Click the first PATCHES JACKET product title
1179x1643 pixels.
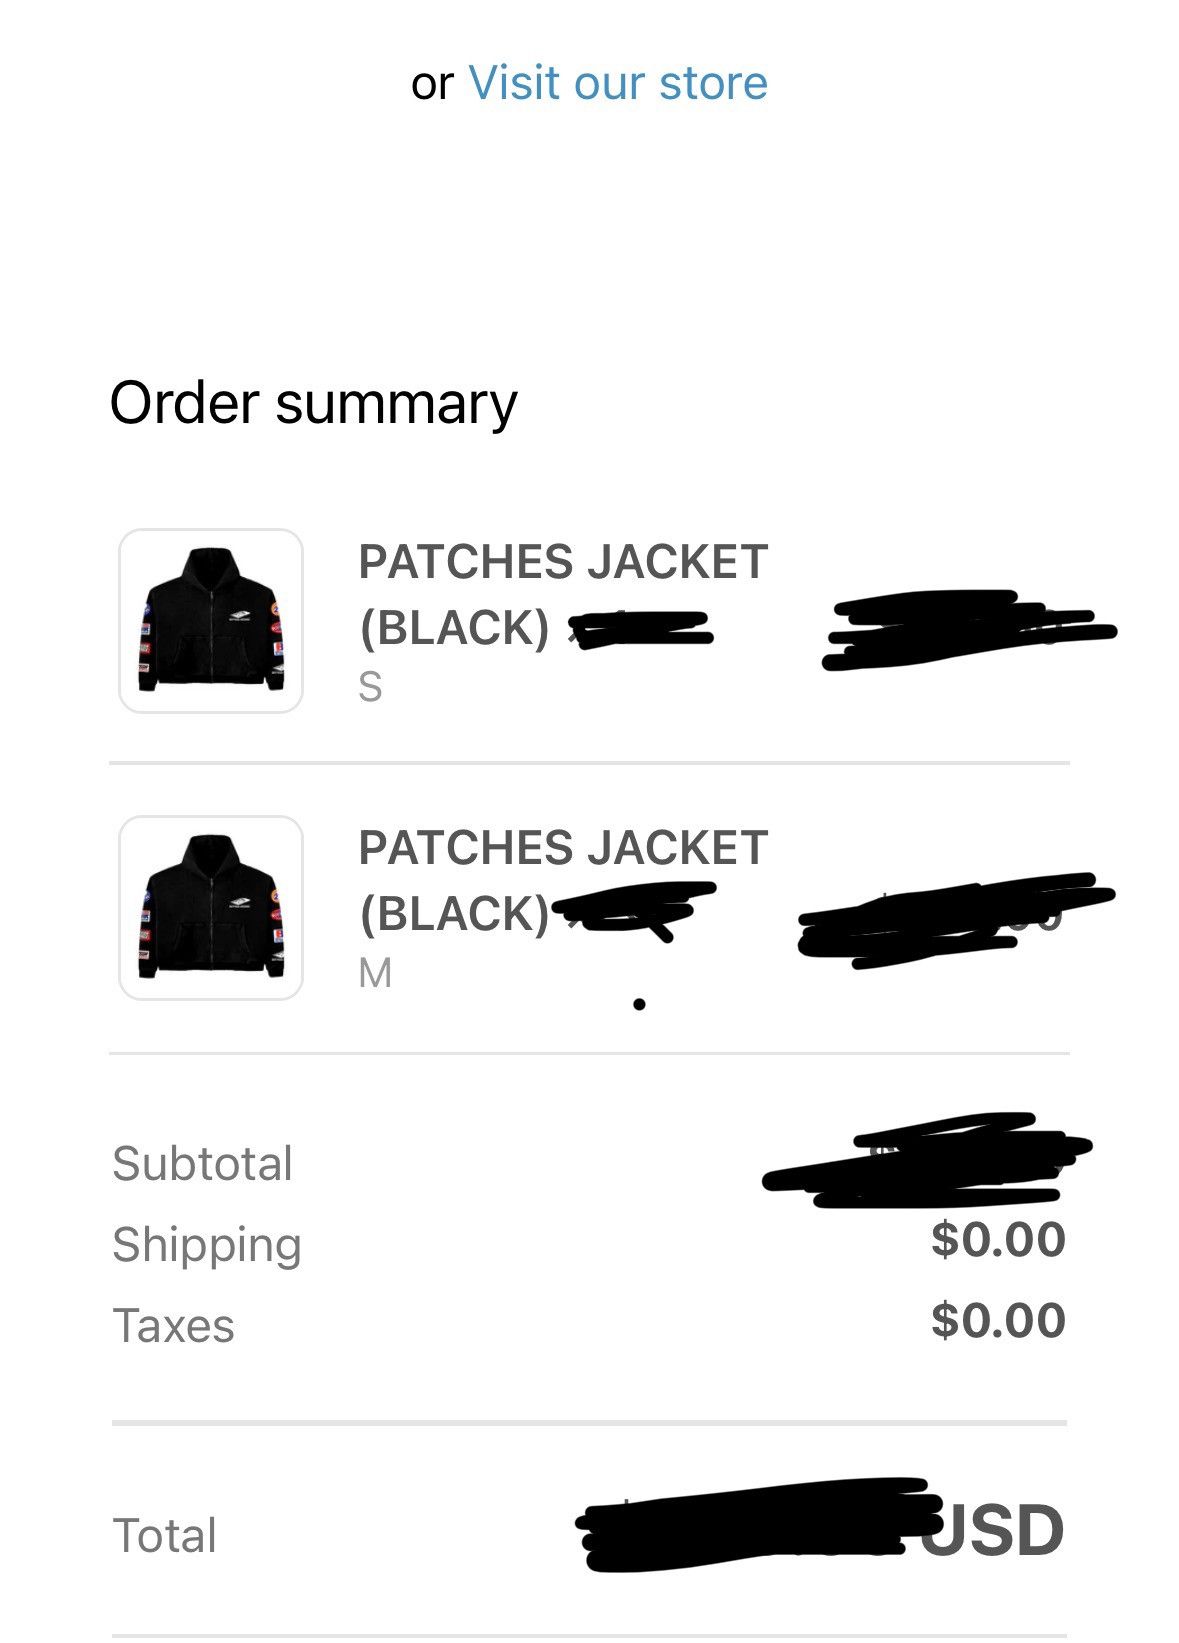pyautogui.click(x=562, y=562)
